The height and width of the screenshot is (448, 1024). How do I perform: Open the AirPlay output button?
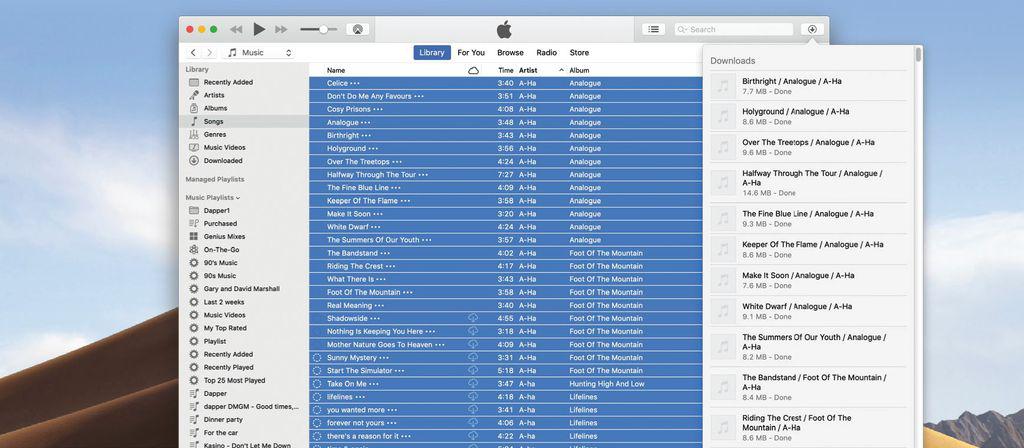coord(357,29)
